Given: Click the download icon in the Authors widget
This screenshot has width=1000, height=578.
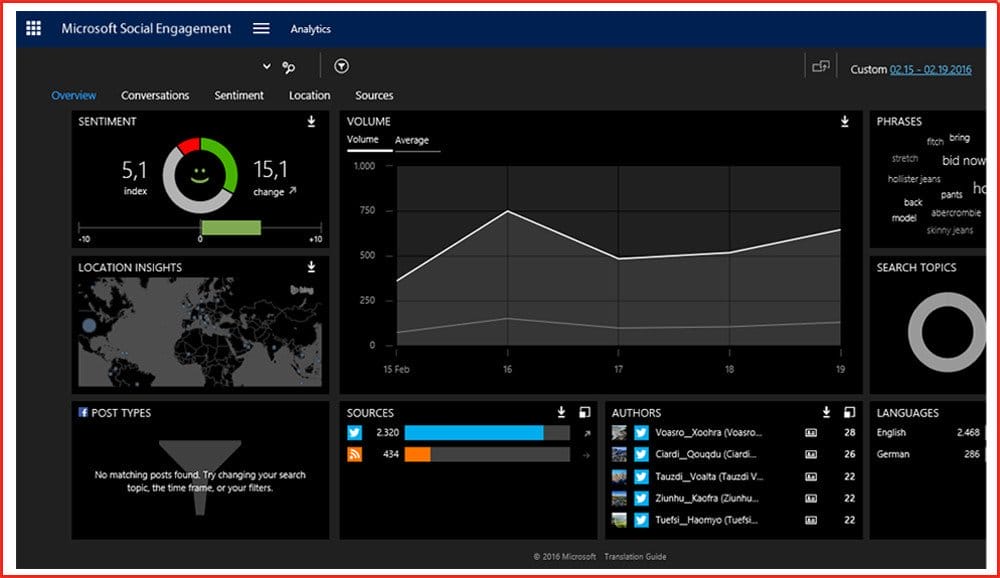Looking at the screenshot, I should 826,412.
